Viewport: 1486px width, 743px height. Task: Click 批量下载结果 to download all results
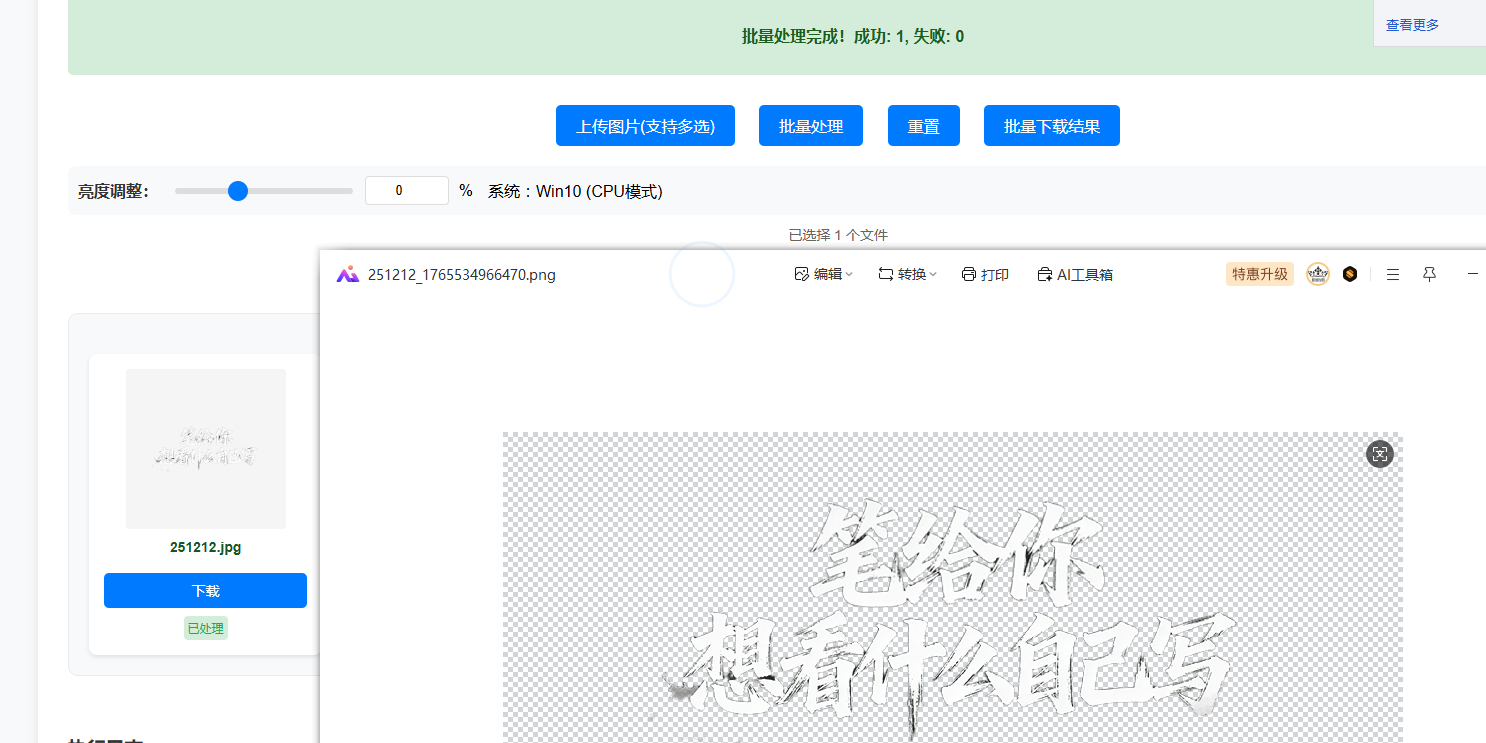click(1051, 126)
